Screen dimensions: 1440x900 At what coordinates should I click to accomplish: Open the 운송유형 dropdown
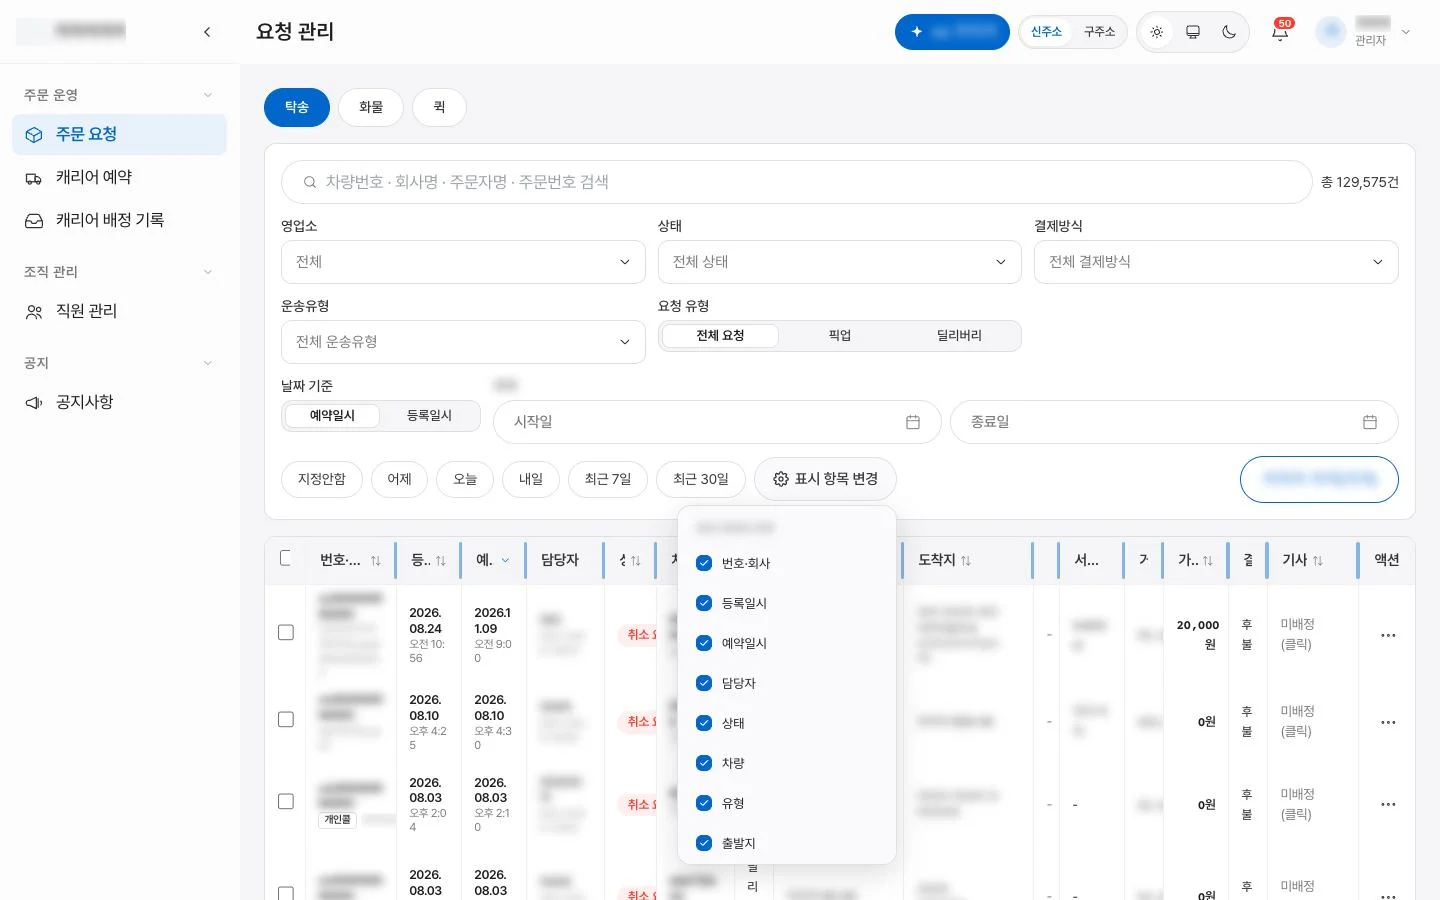pos(463,342)
